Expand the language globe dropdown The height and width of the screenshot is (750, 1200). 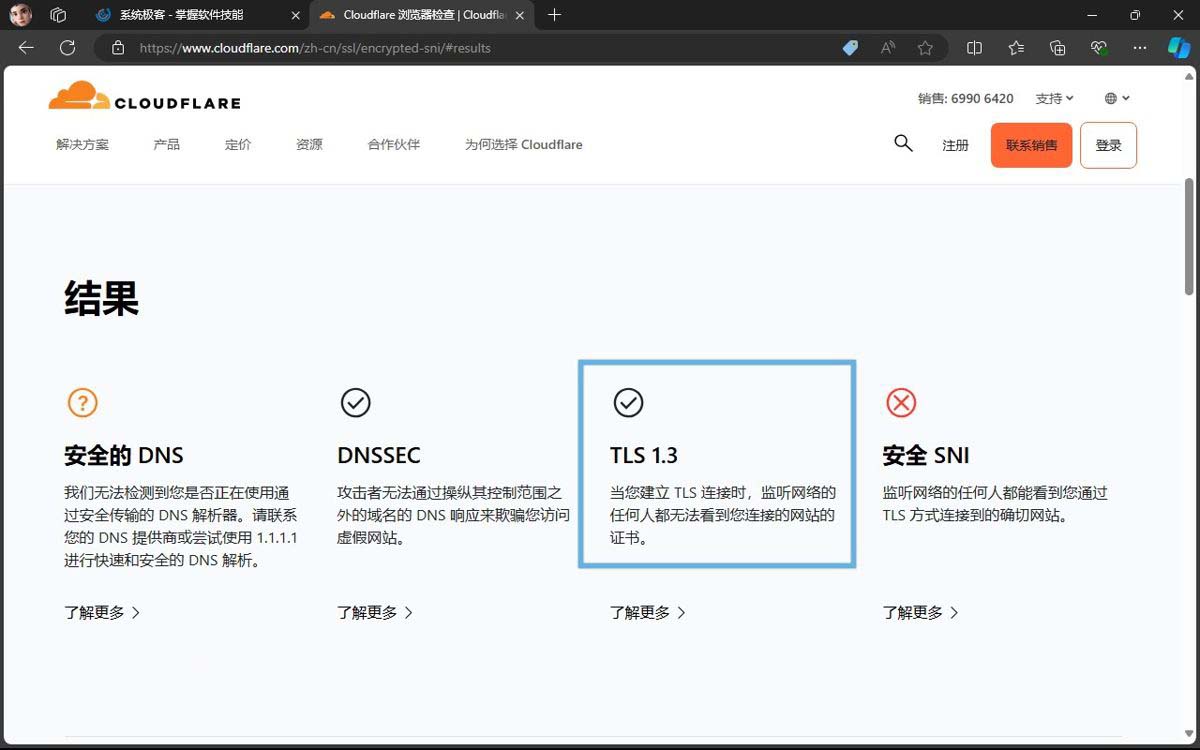coord(1117,98)
